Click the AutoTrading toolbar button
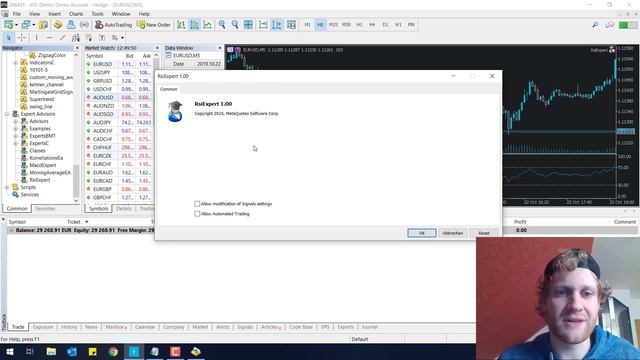This screenshot has height=360, width=640. [113, 25]
